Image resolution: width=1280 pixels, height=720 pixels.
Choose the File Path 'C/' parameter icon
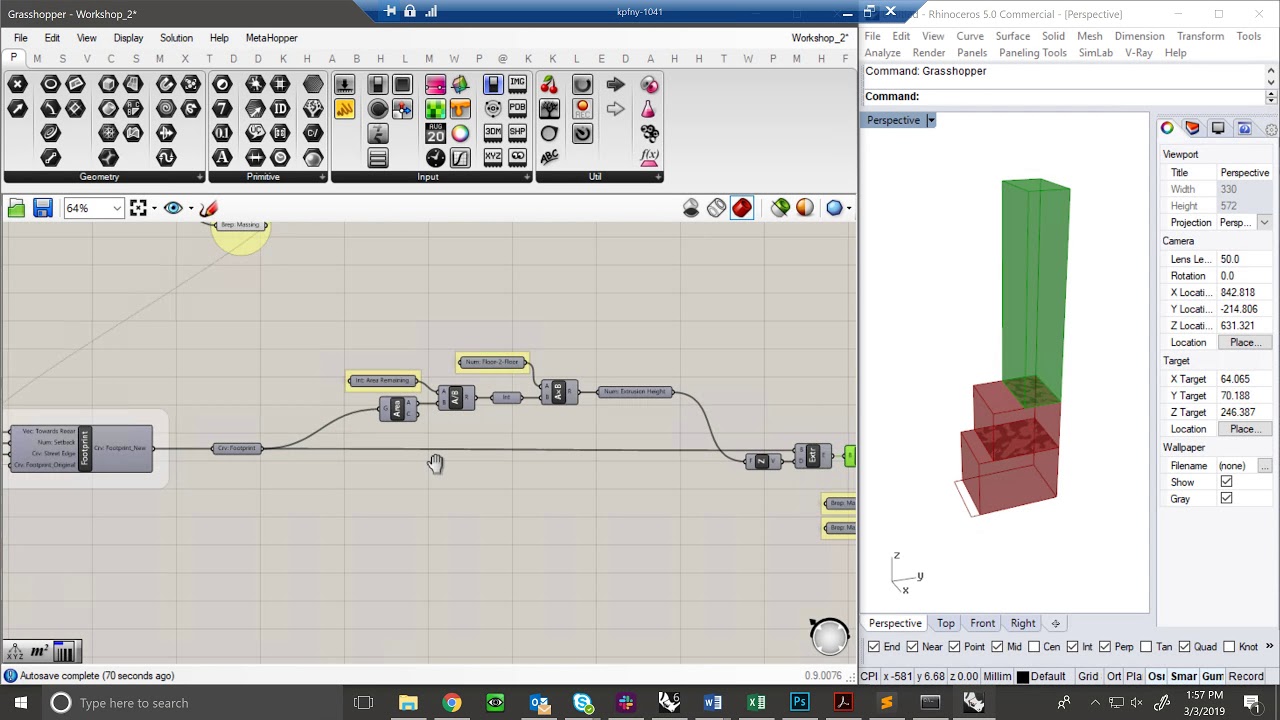(x=313, y=133)
